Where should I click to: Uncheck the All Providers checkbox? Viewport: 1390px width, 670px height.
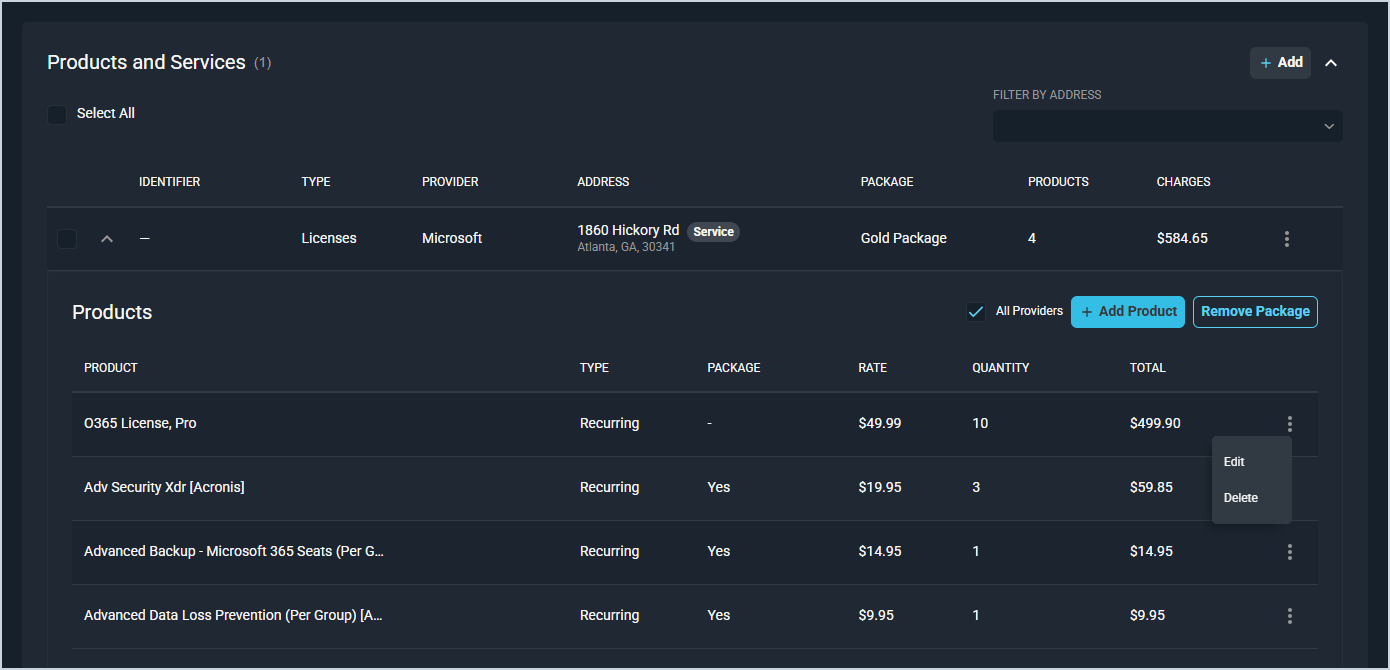[x=976, y=312]
